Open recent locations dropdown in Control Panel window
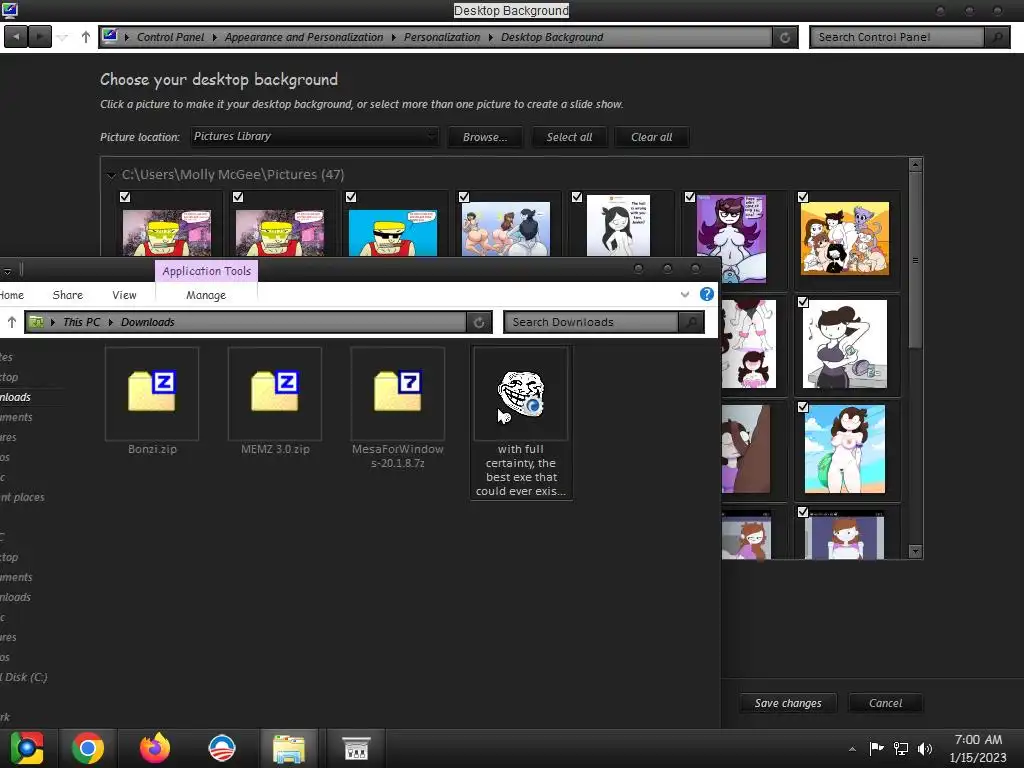Image resolution: width=1024 pixels, height=768 pixels. (x=63, y=37)
